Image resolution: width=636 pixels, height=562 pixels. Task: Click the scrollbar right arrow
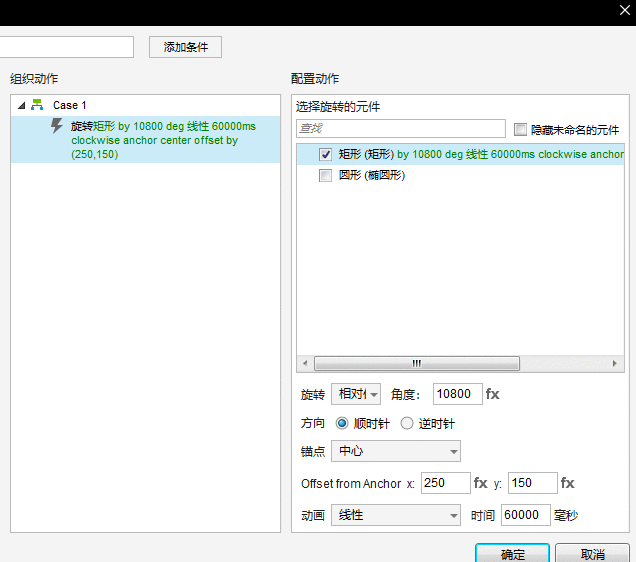(615, 363)
